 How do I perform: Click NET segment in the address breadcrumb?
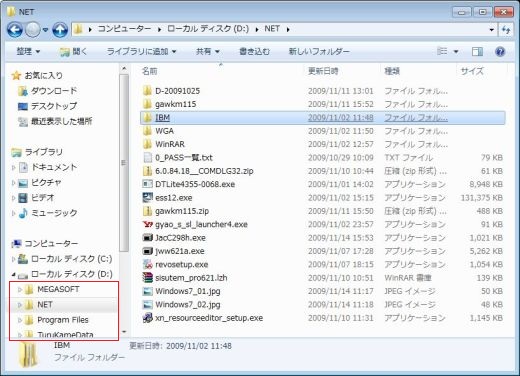(x=272, y=29)
